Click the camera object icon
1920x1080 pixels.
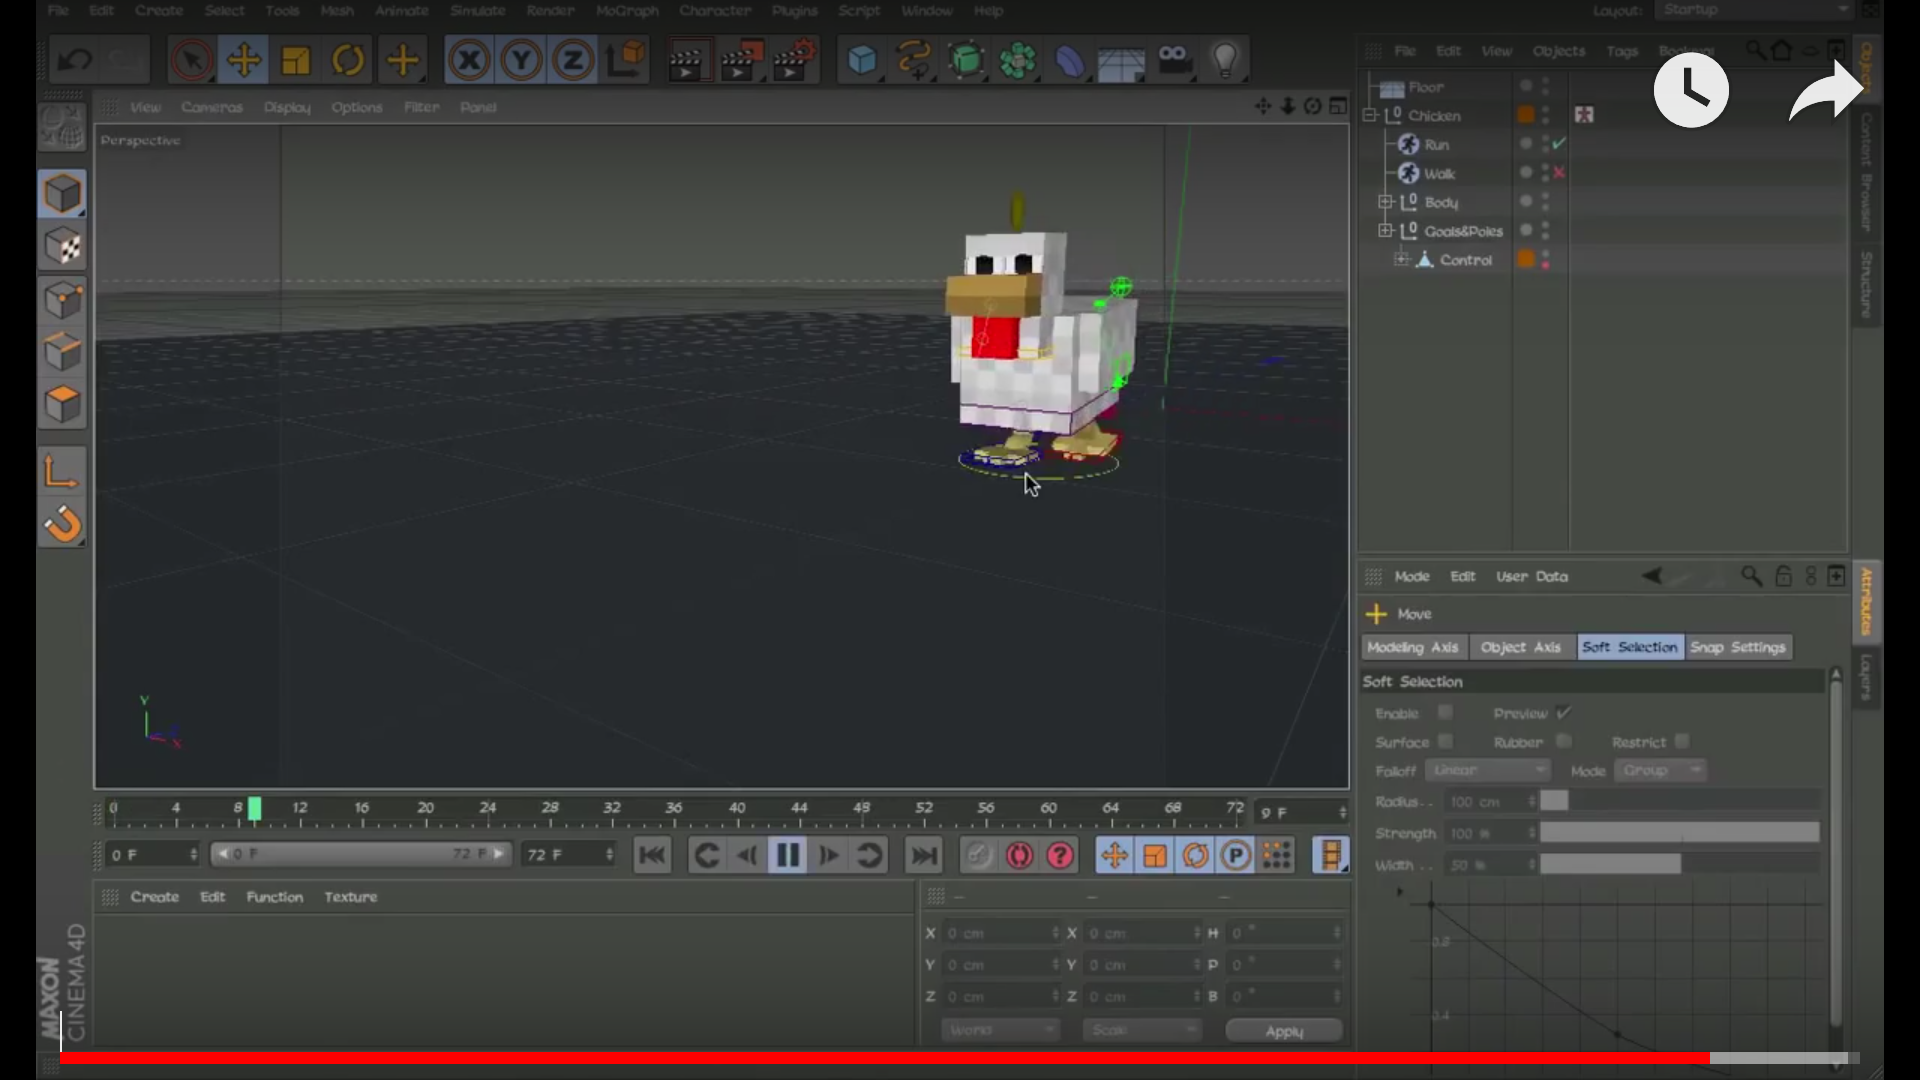tap(1174, 61)
